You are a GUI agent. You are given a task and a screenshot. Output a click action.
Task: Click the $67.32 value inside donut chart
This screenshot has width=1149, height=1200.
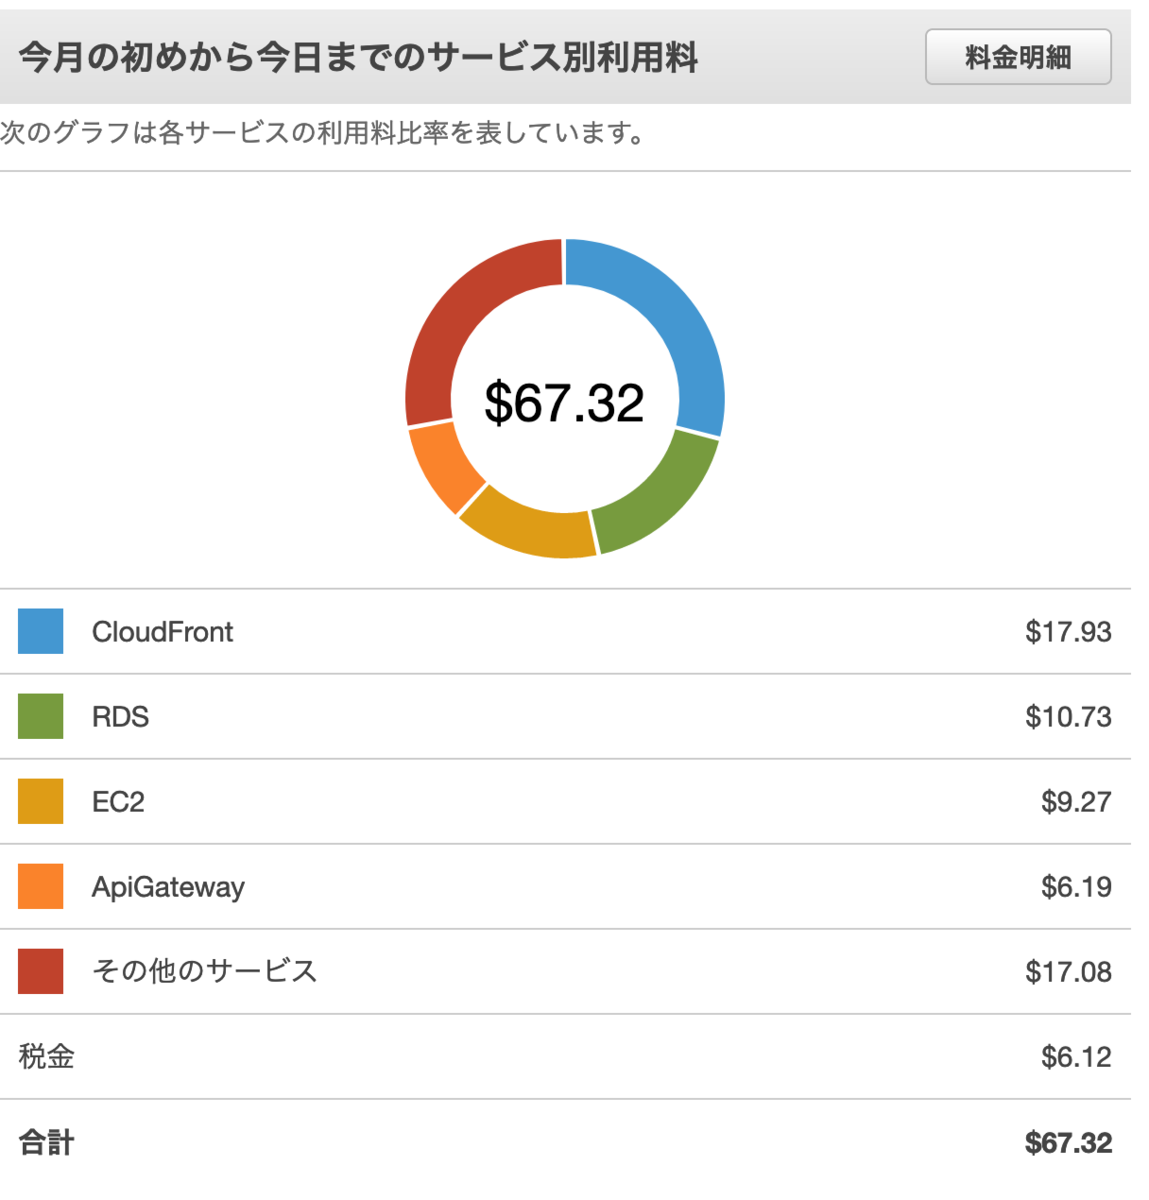[564, 403]
